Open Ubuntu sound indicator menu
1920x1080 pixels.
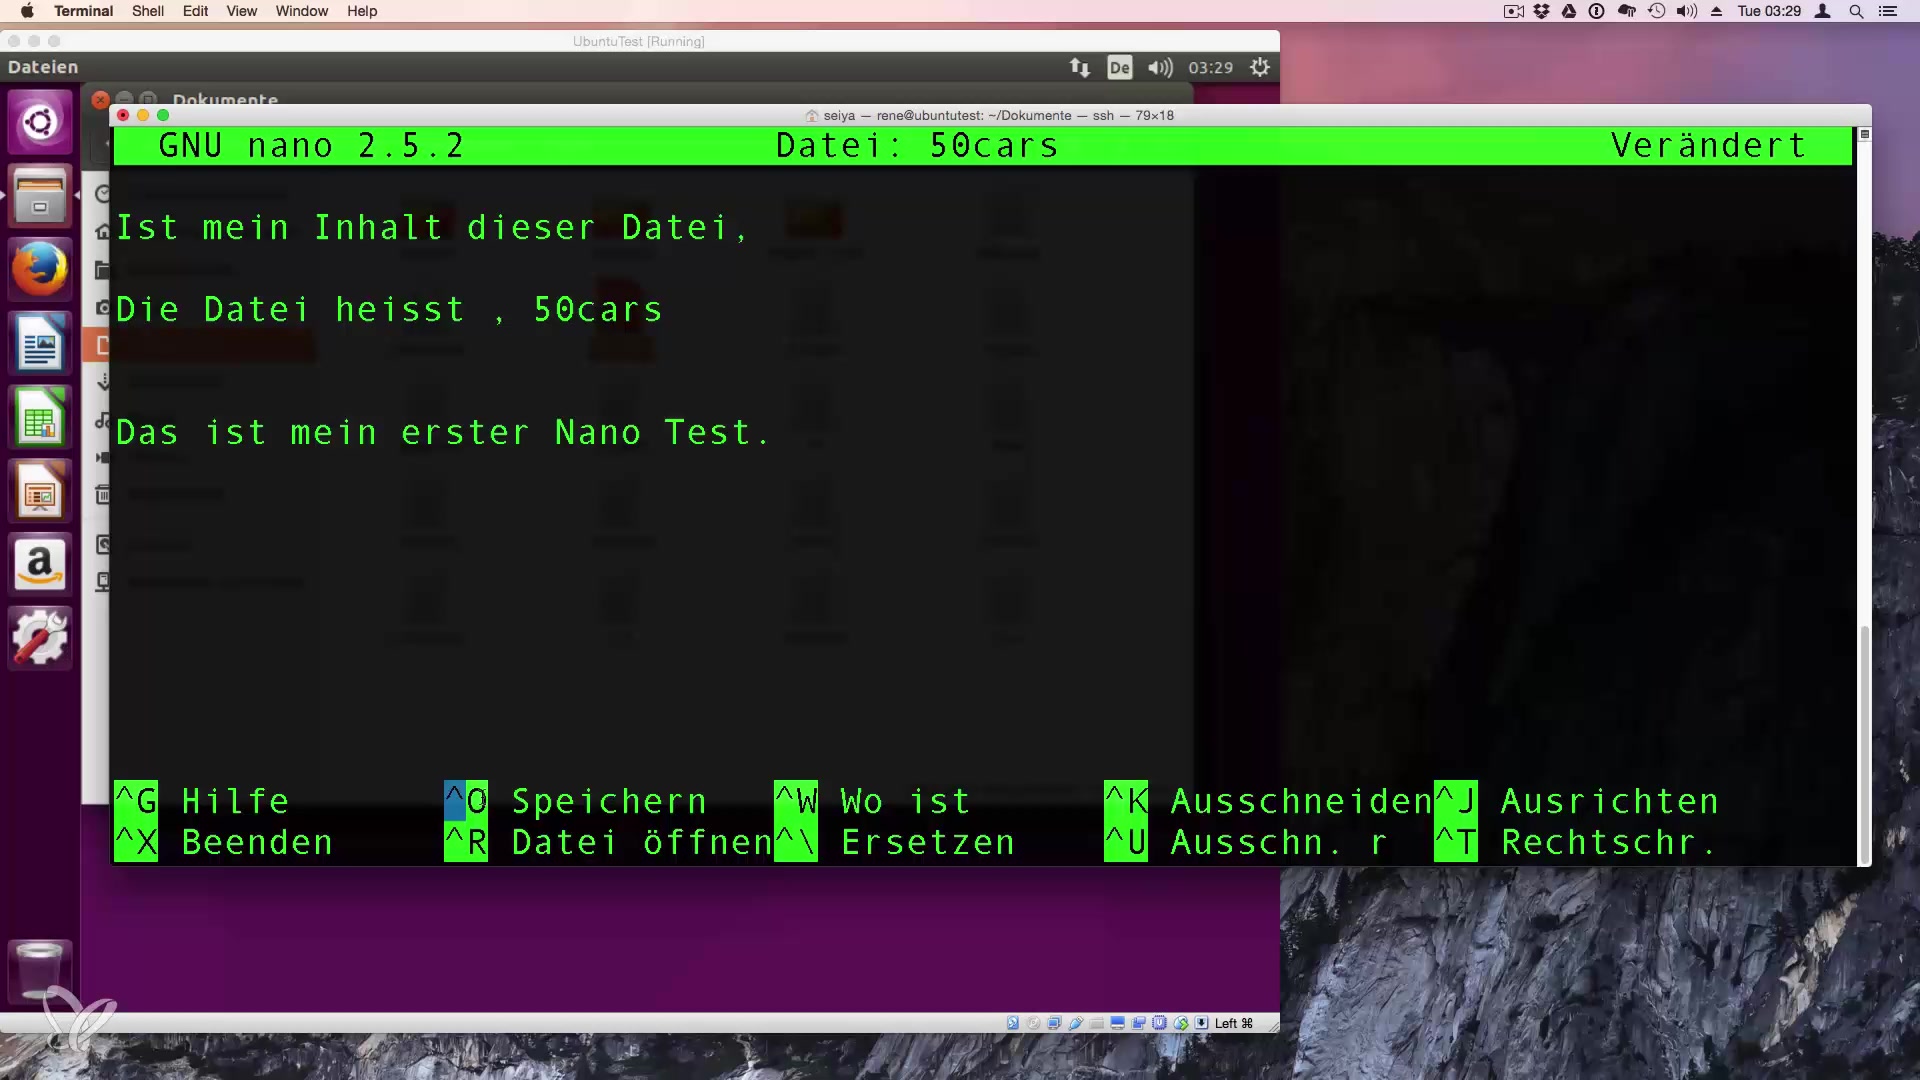1159,67
